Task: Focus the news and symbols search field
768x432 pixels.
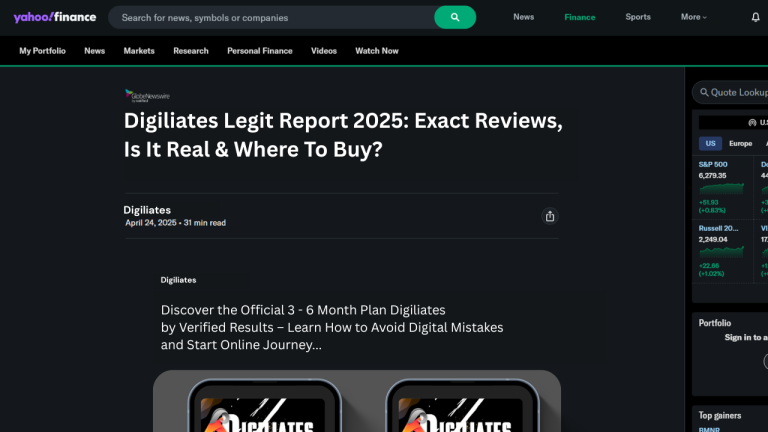Action: pyautogui.click(x=271, y=18)
